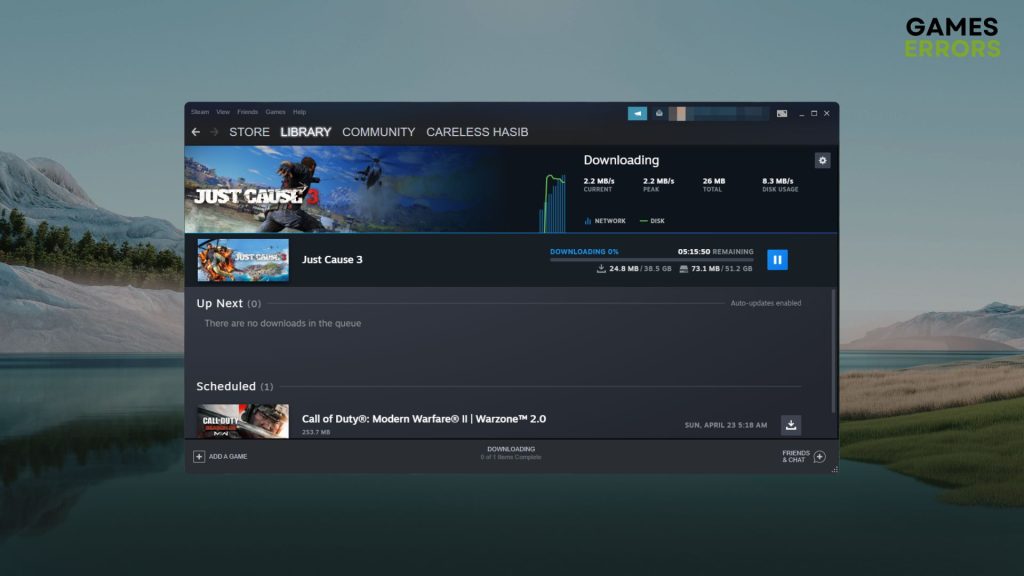Click the download icon for Call of Duty
This screenshot has width=1024, height=576.
[791, 425]
